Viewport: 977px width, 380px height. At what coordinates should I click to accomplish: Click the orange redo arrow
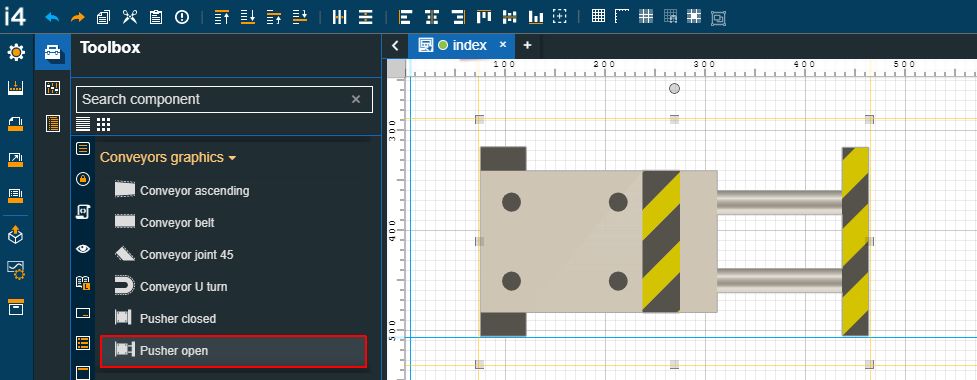(78, 17)
